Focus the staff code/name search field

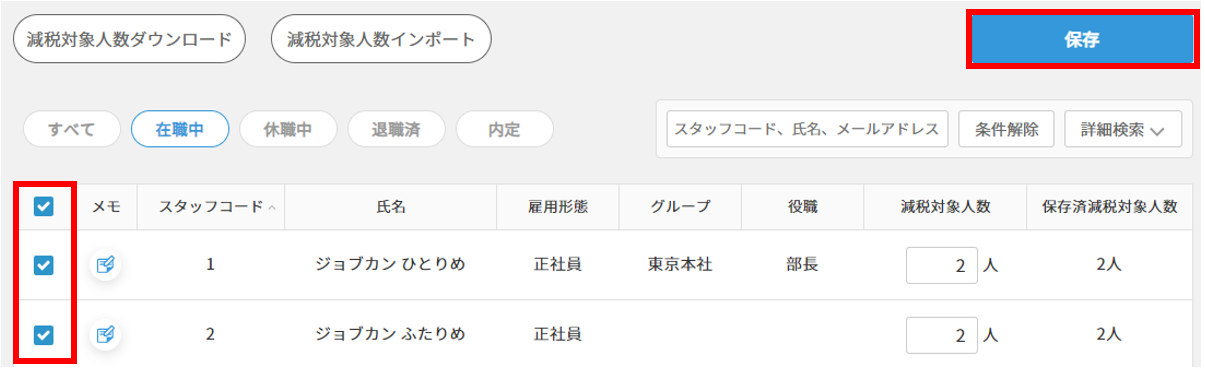[807, 129]
